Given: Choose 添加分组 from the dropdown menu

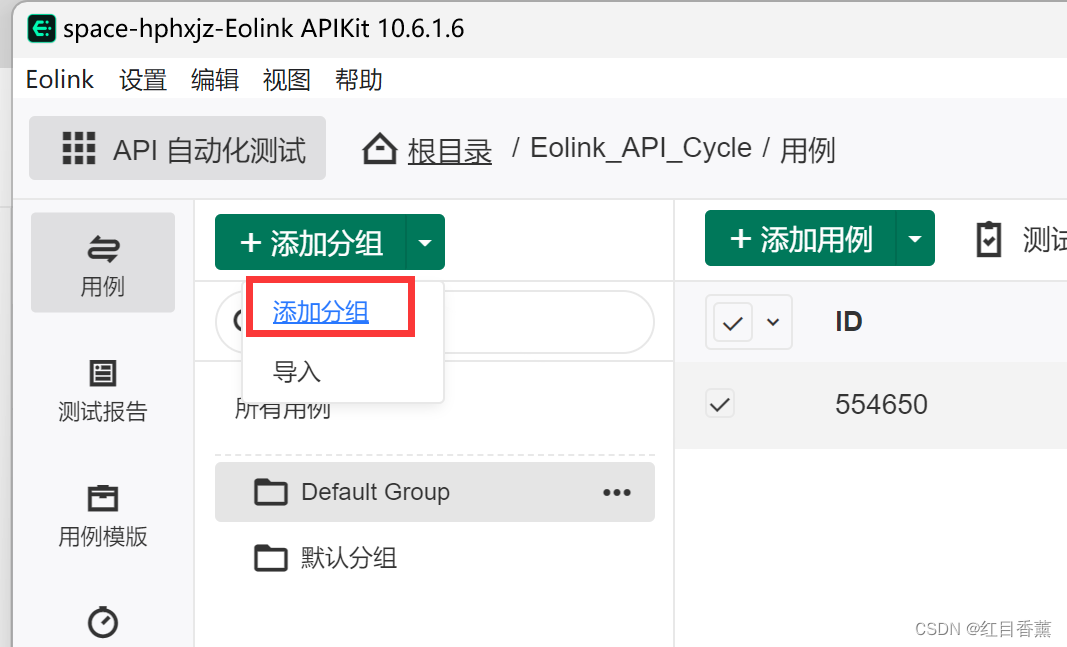Looking at the screenshot, I should pyautogui.click(x=321, y=312).
